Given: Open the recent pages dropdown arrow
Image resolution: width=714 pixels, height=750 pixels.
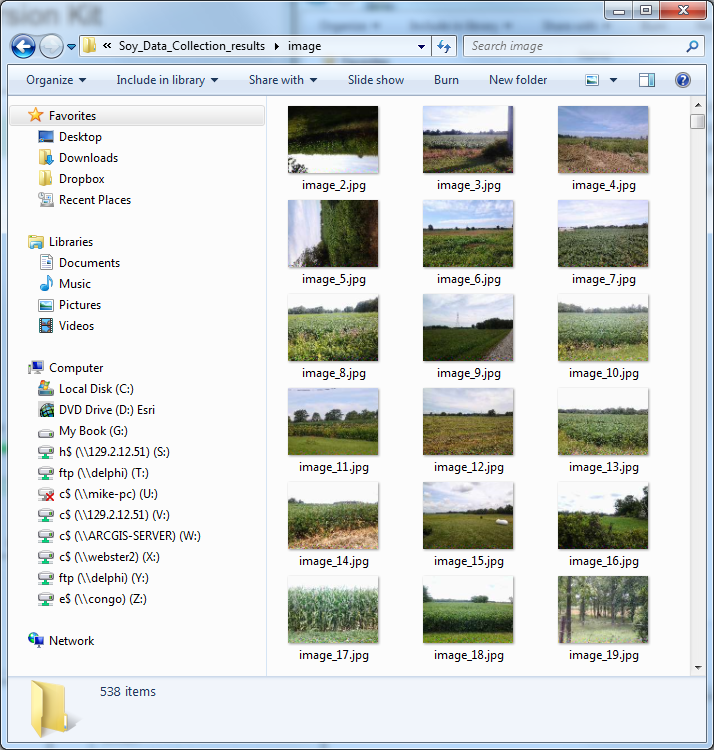Looking at the screenshot, I should [x=71, y=47].
